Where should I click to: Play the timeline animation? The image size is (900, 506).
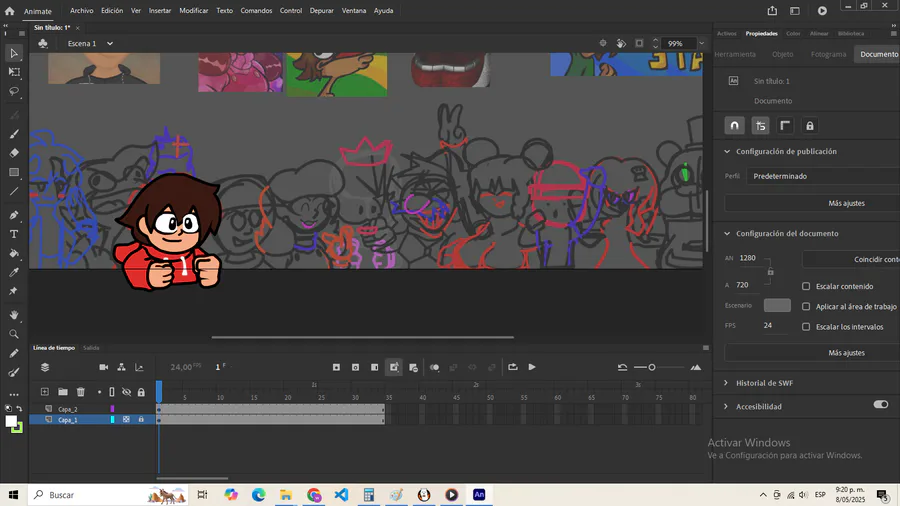pos(532,367)
